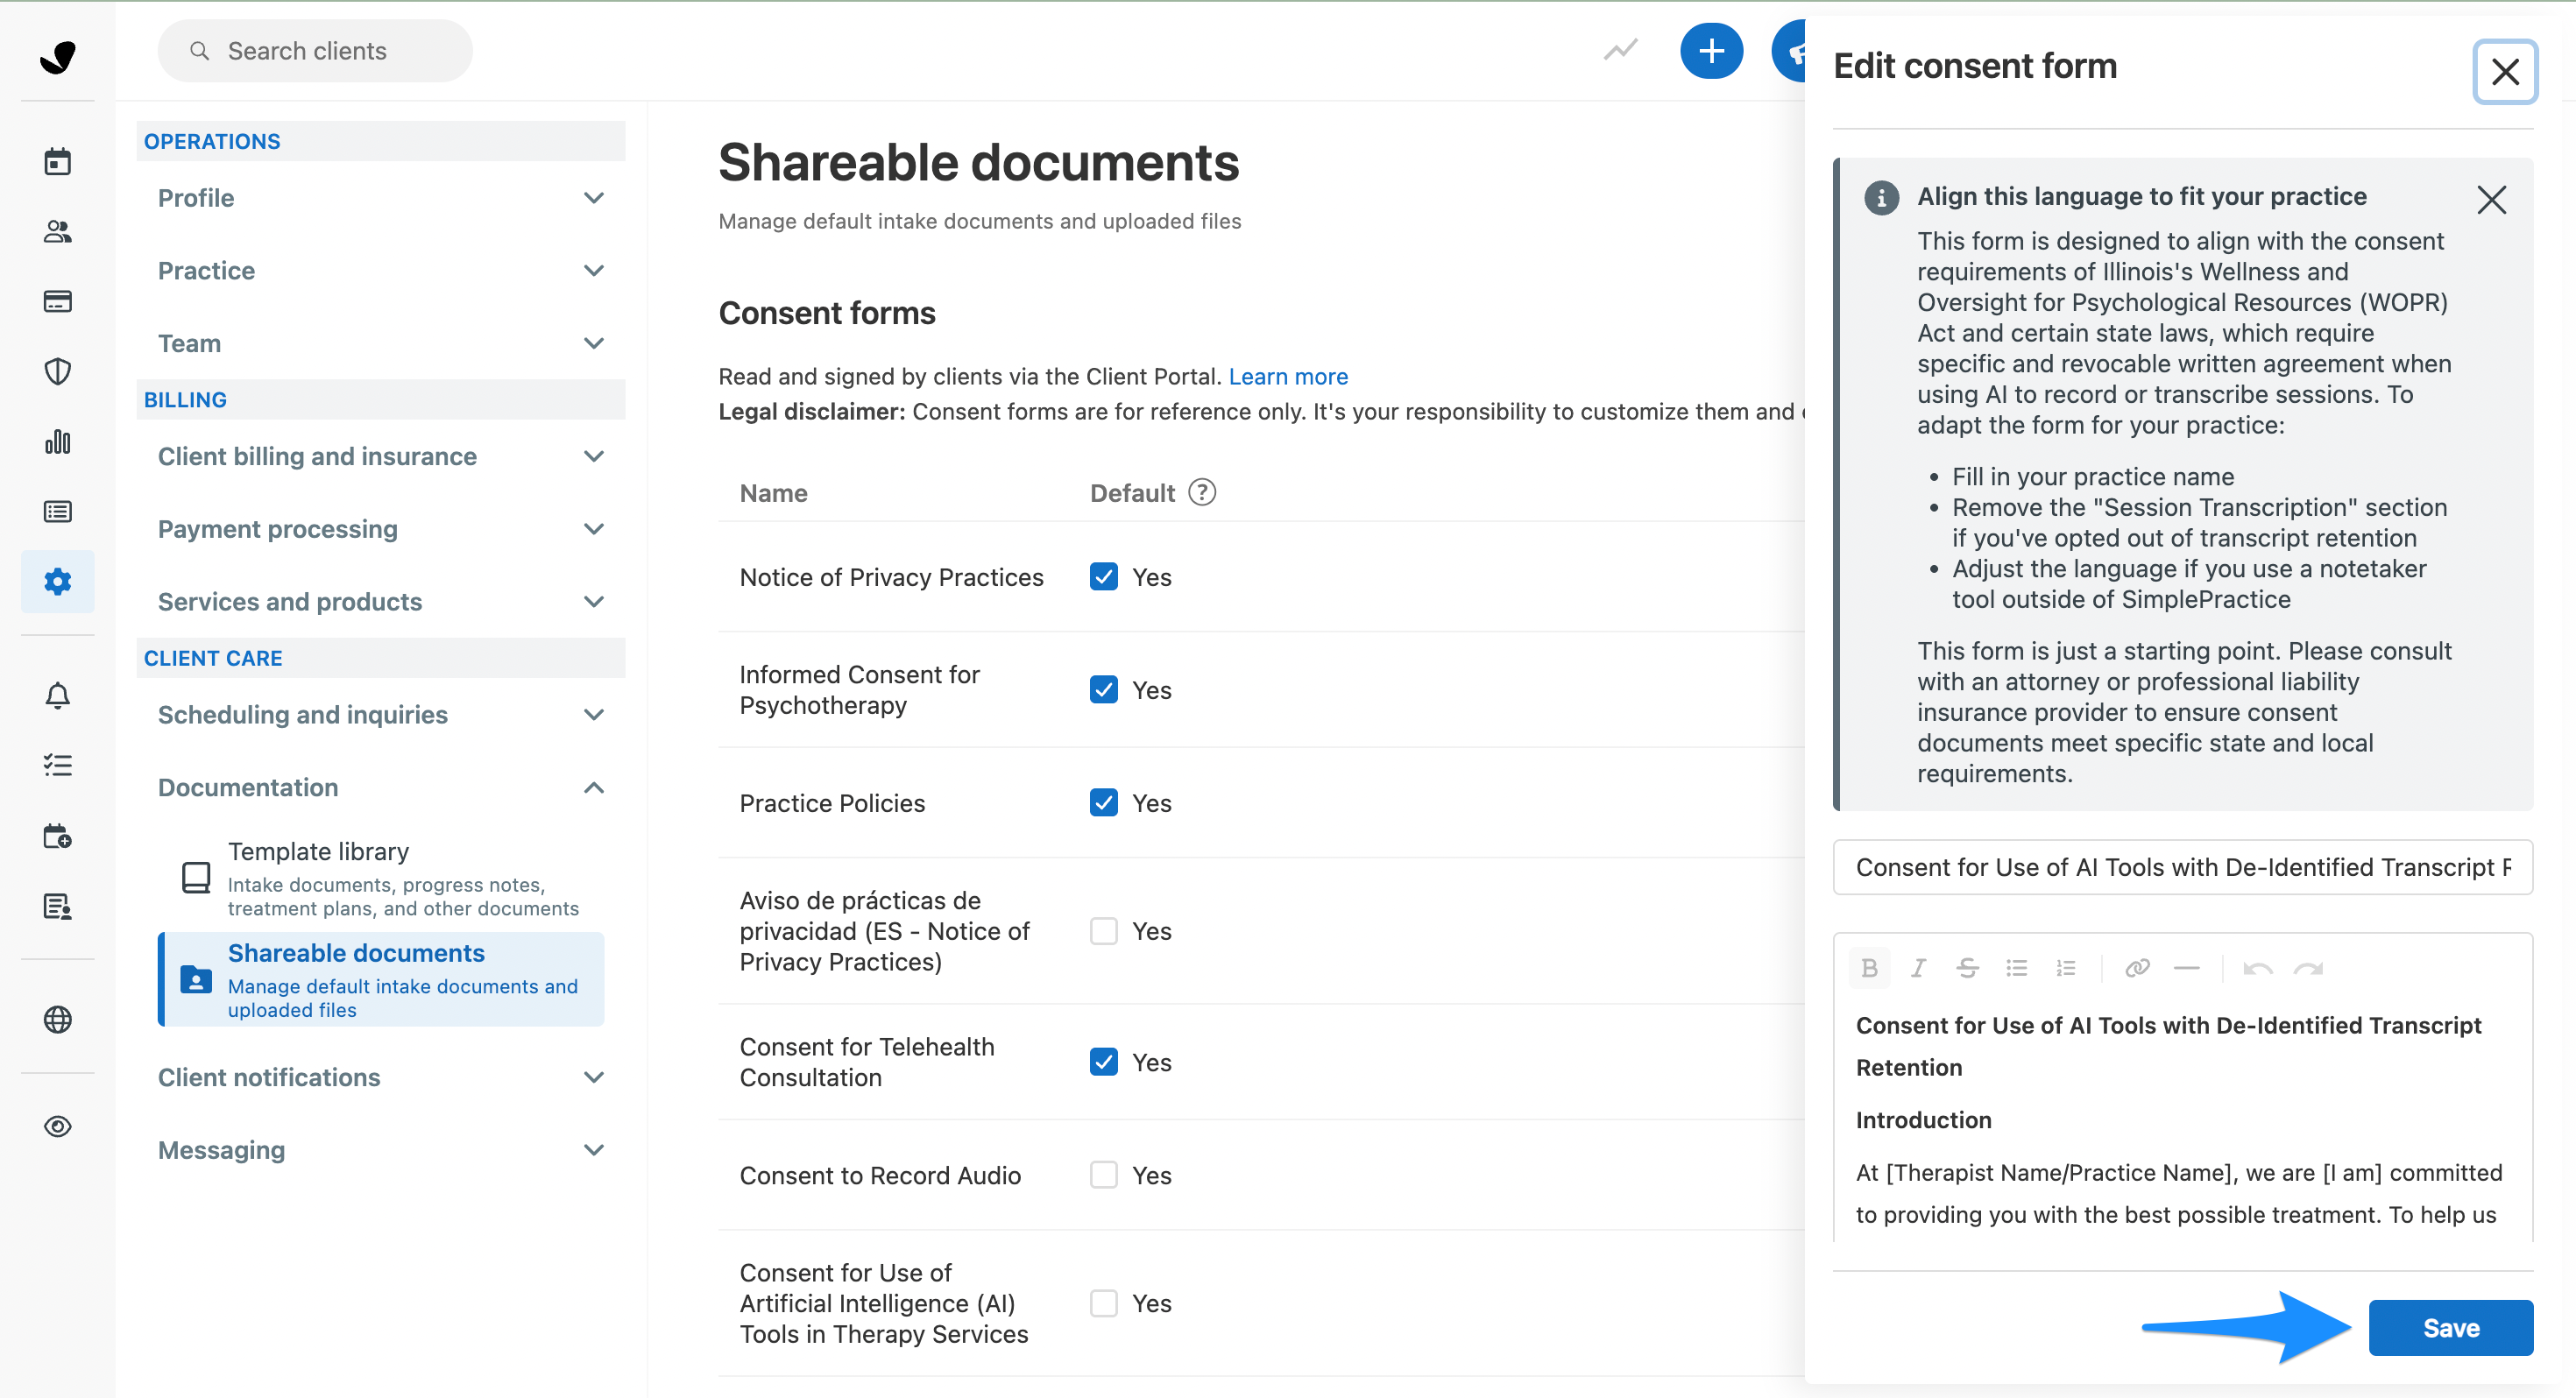Uncheck Informed Consent for Psychotherapy default
Viewport: 2576px width, 1398px height.
1103,689
